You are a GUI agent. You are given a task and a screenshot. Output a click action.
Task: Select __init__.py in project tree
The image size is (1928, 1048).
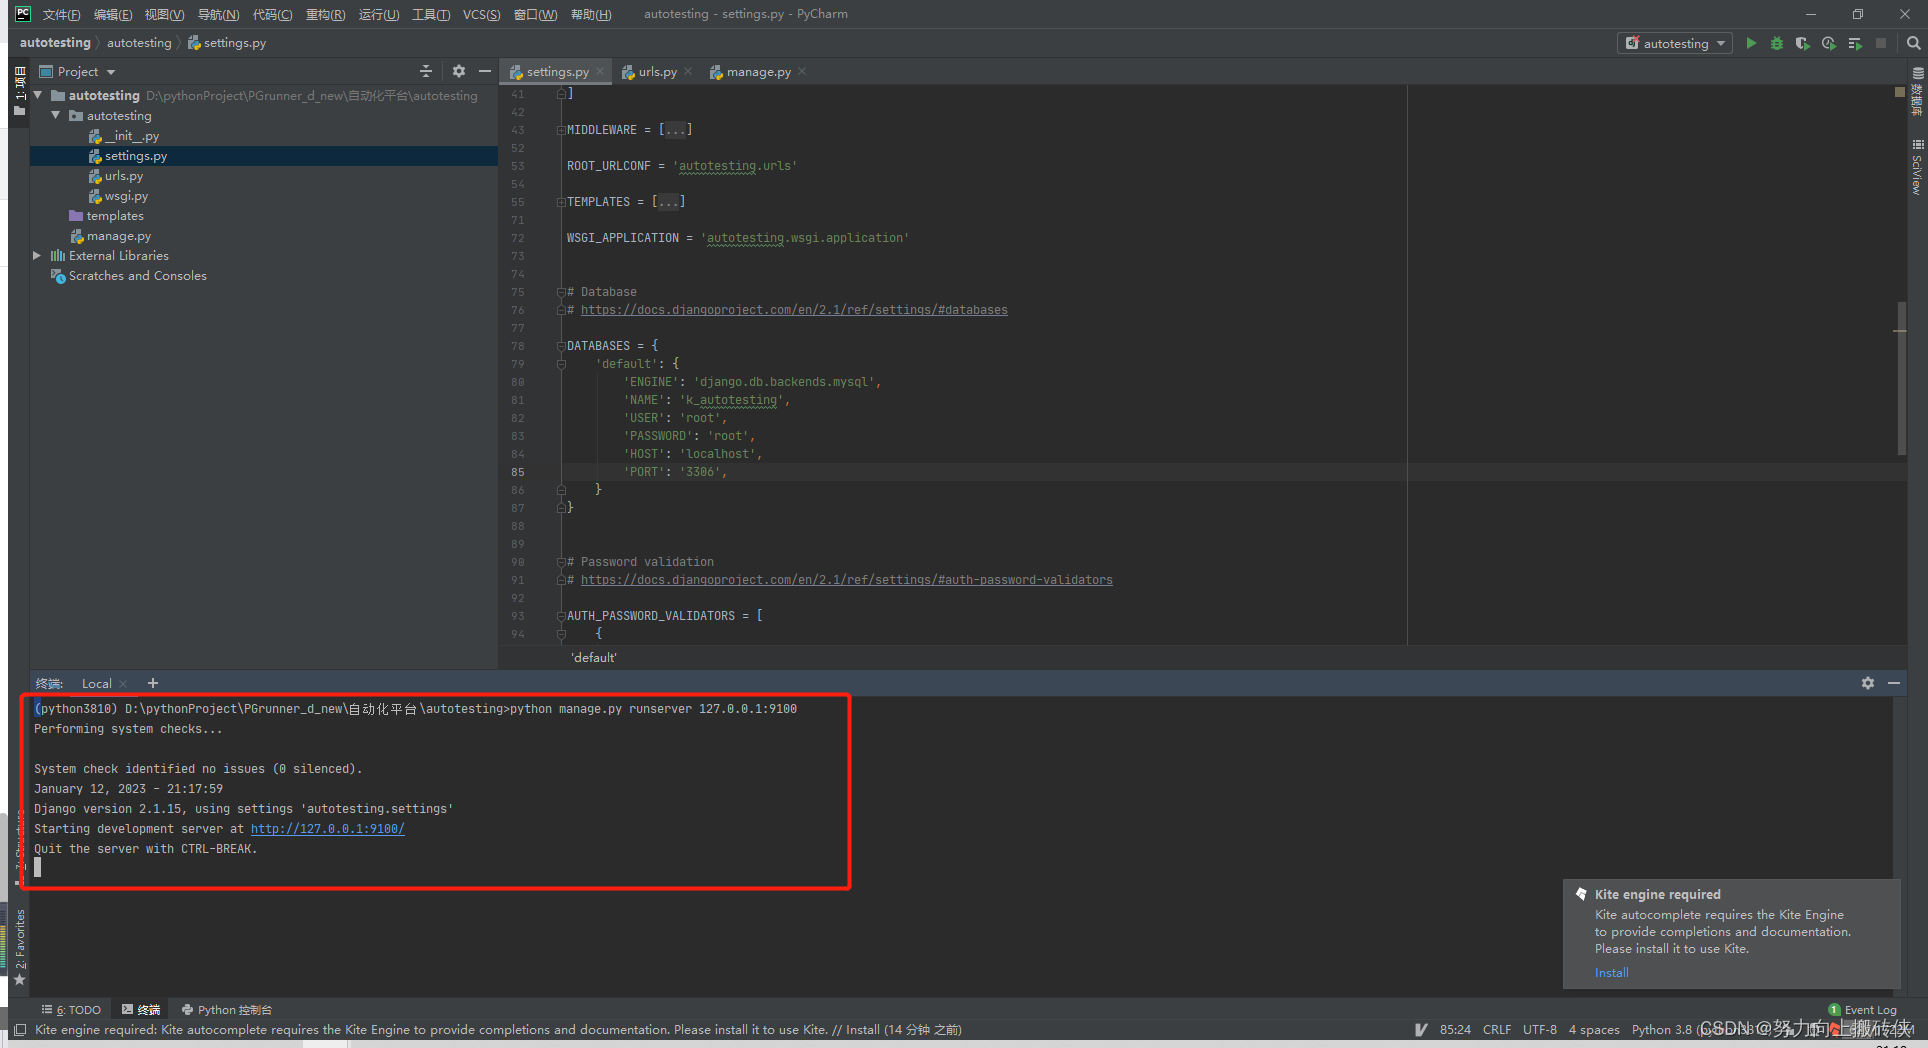pyautogui.click(x=131, y=136)
